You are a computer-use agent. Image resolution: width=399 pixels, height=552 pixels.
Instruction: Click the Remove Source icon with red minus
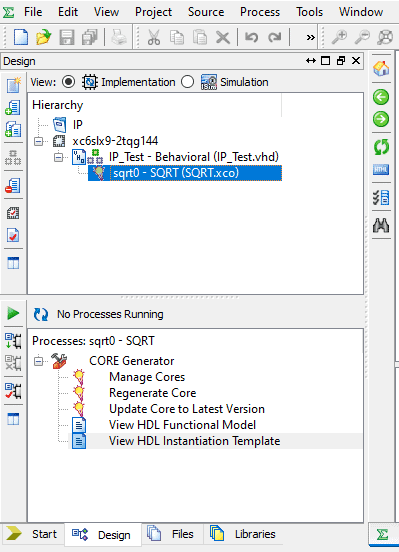(x=13, y=186)
